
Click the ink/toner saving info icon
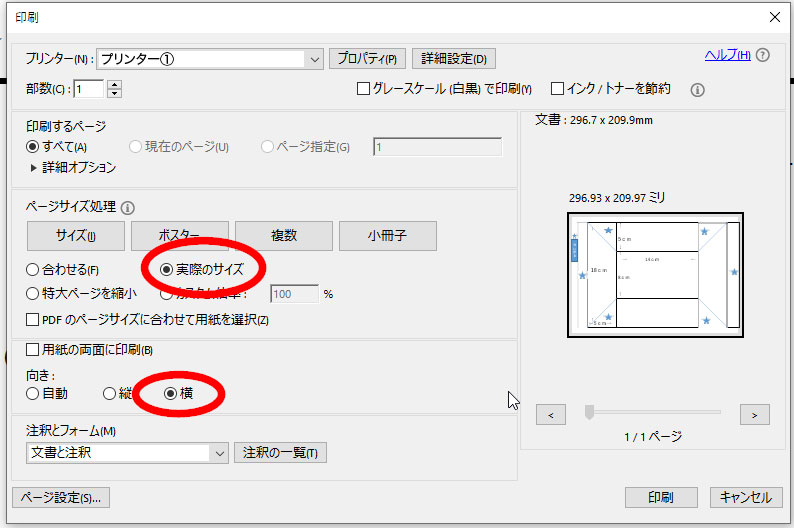click(698, 90)
